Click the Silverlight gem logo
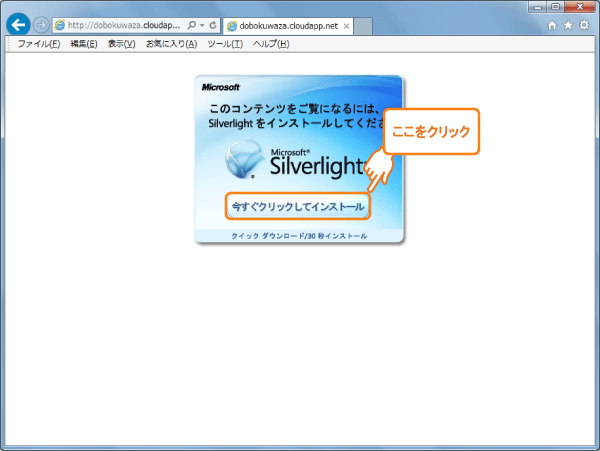The width and height of the screenshot is (600, 451). [243, 159]
